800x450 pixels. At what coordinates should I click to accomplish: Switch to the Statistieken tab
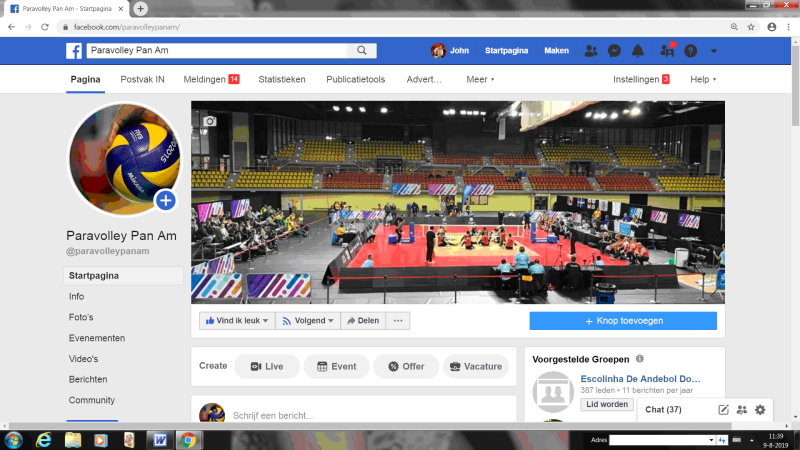click(x=282, y=80)
